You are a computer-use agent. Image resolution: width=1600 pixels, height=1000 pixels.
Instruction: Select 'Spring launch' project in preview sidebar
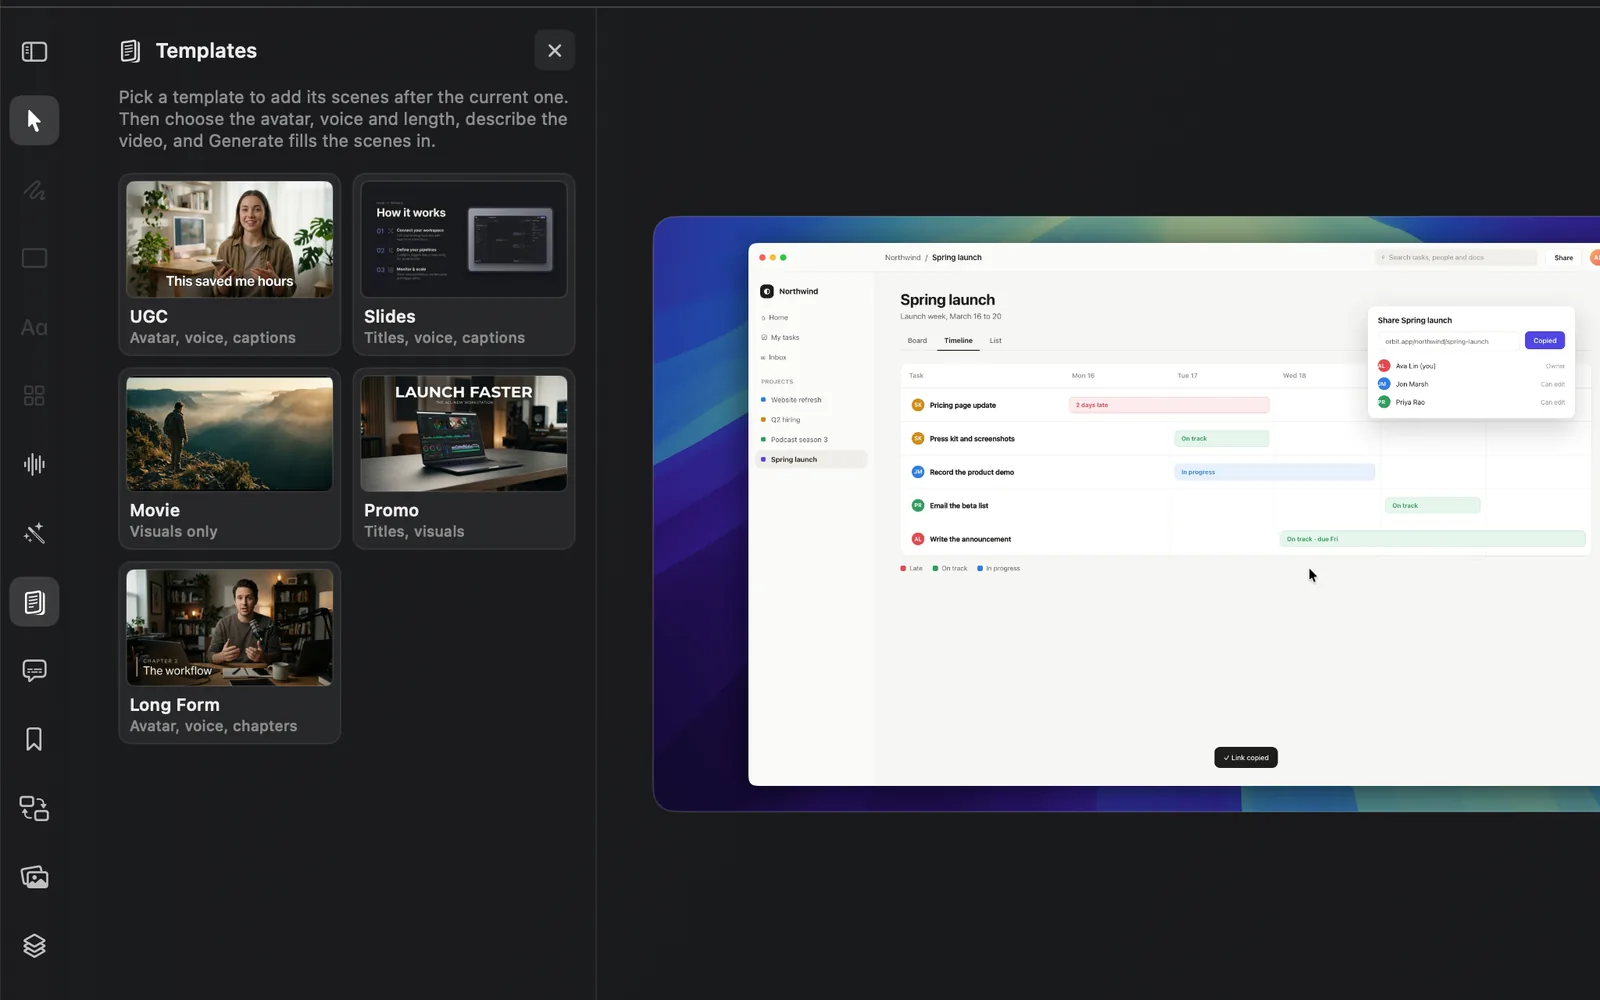point(811,460)
